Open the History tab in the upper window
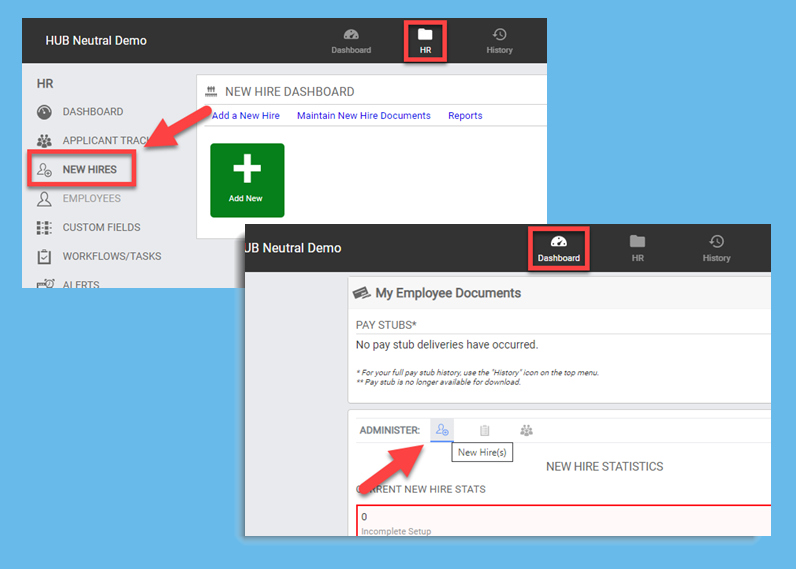This screenshot has width=796, height=569. coord(499,41)
